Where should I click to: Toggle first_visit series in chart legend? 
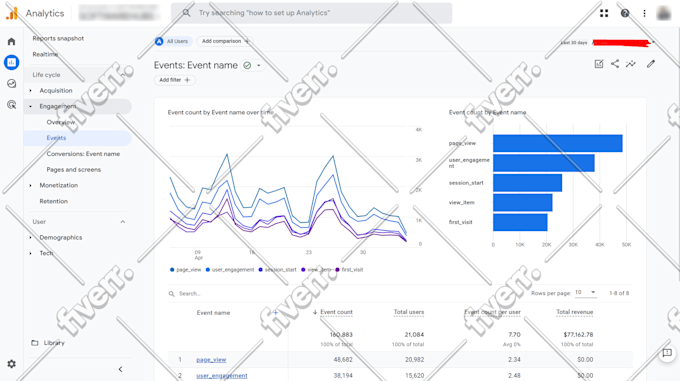click(349, 270)
